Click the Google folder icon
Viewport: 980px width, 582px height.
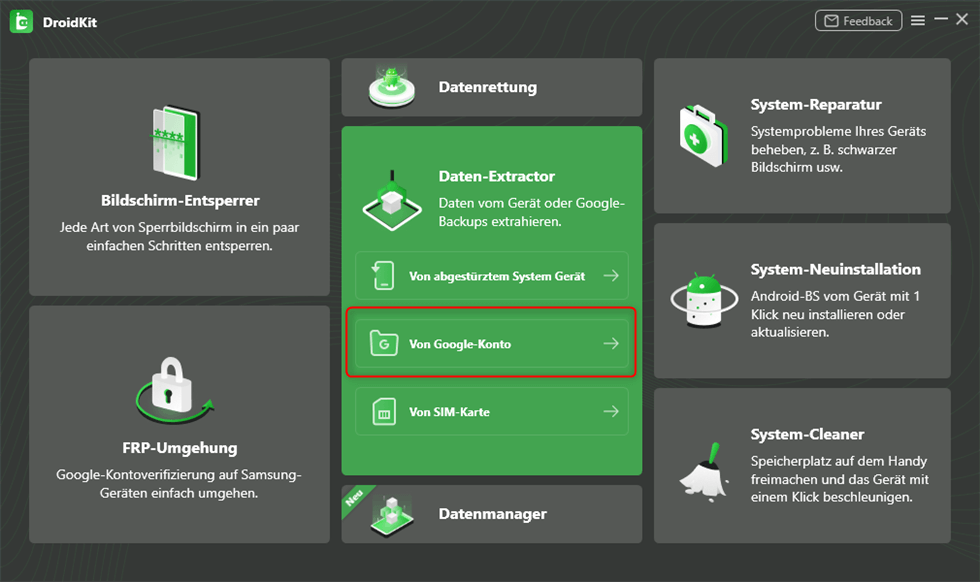click(384, 343)
